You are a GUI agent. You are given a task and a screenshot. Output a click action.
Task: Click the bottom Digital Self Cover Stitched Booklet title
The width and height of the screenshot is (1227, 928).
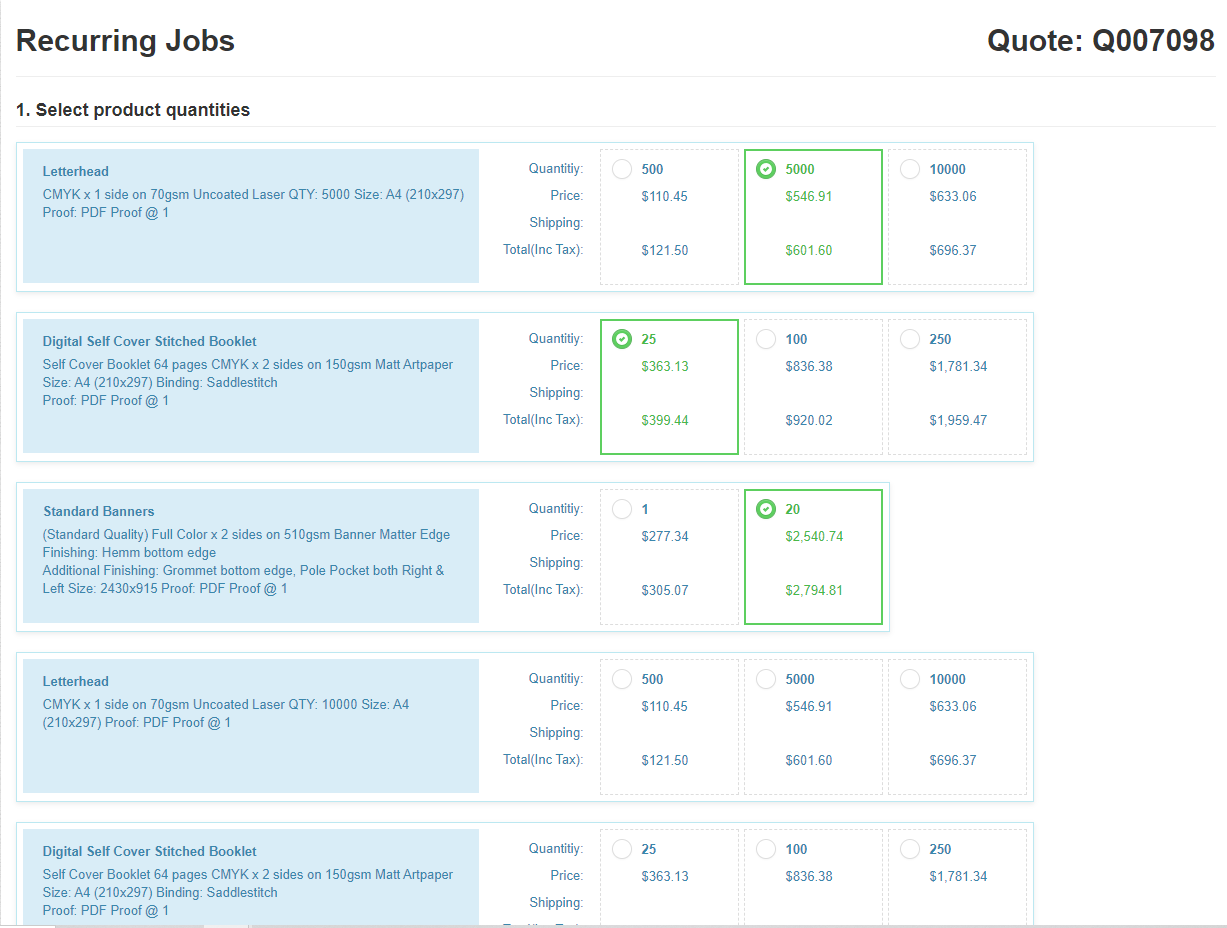[150, 851]
